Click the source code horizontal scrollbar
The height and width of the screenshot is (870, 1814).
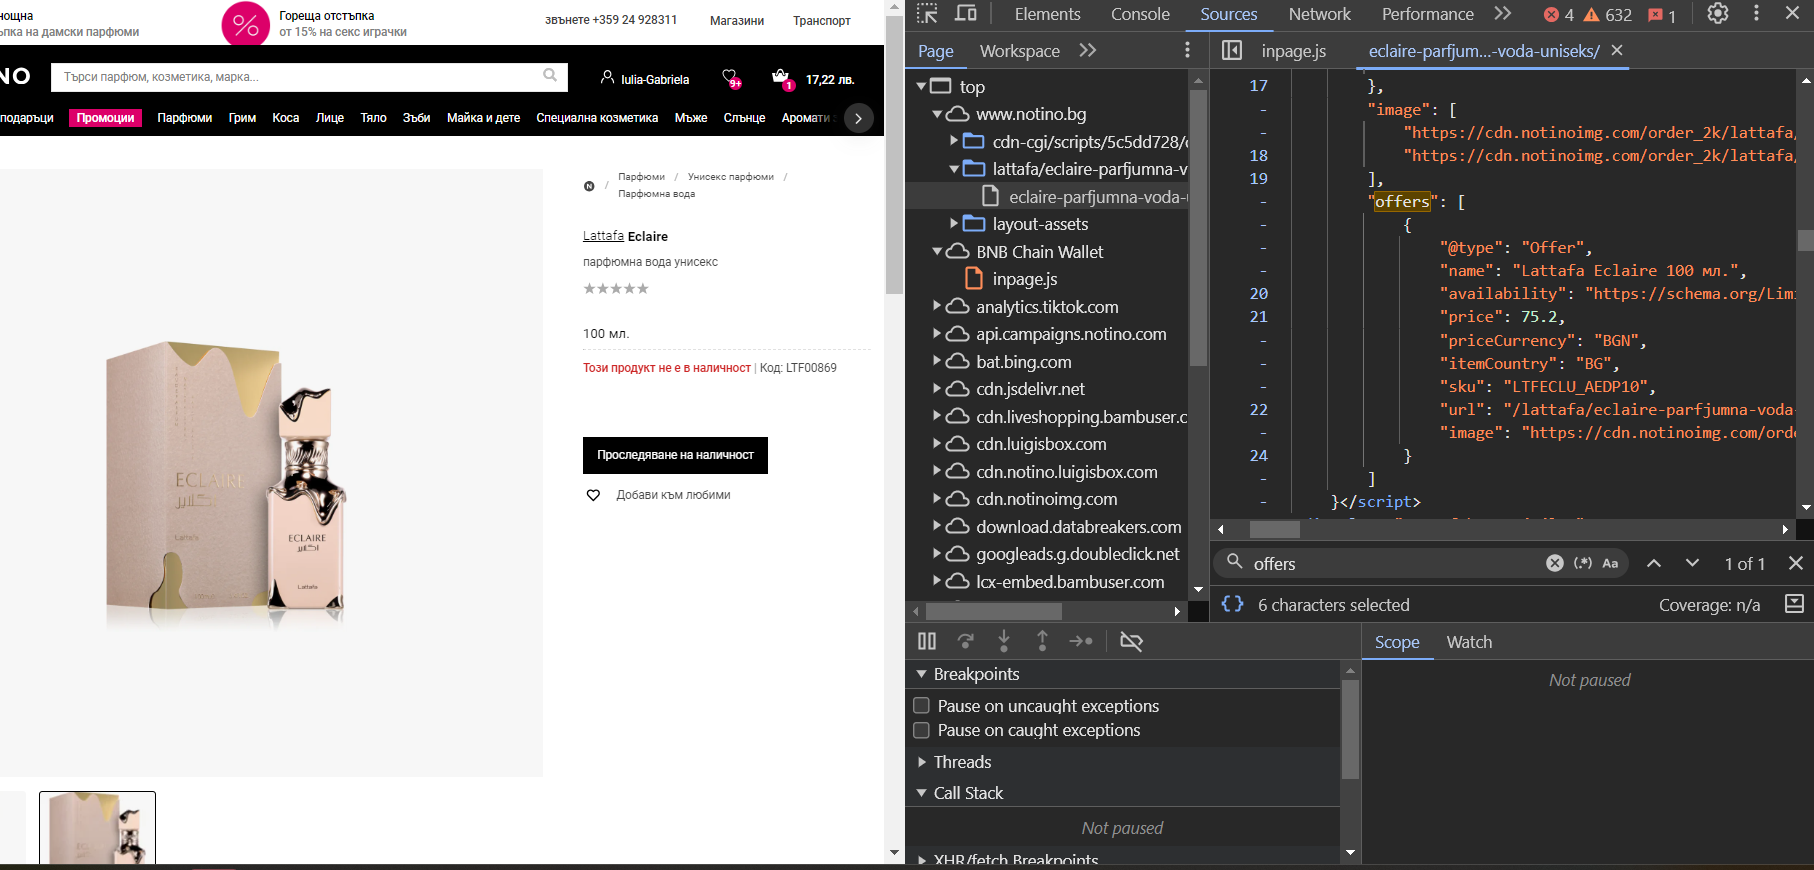click(1275, 529)
